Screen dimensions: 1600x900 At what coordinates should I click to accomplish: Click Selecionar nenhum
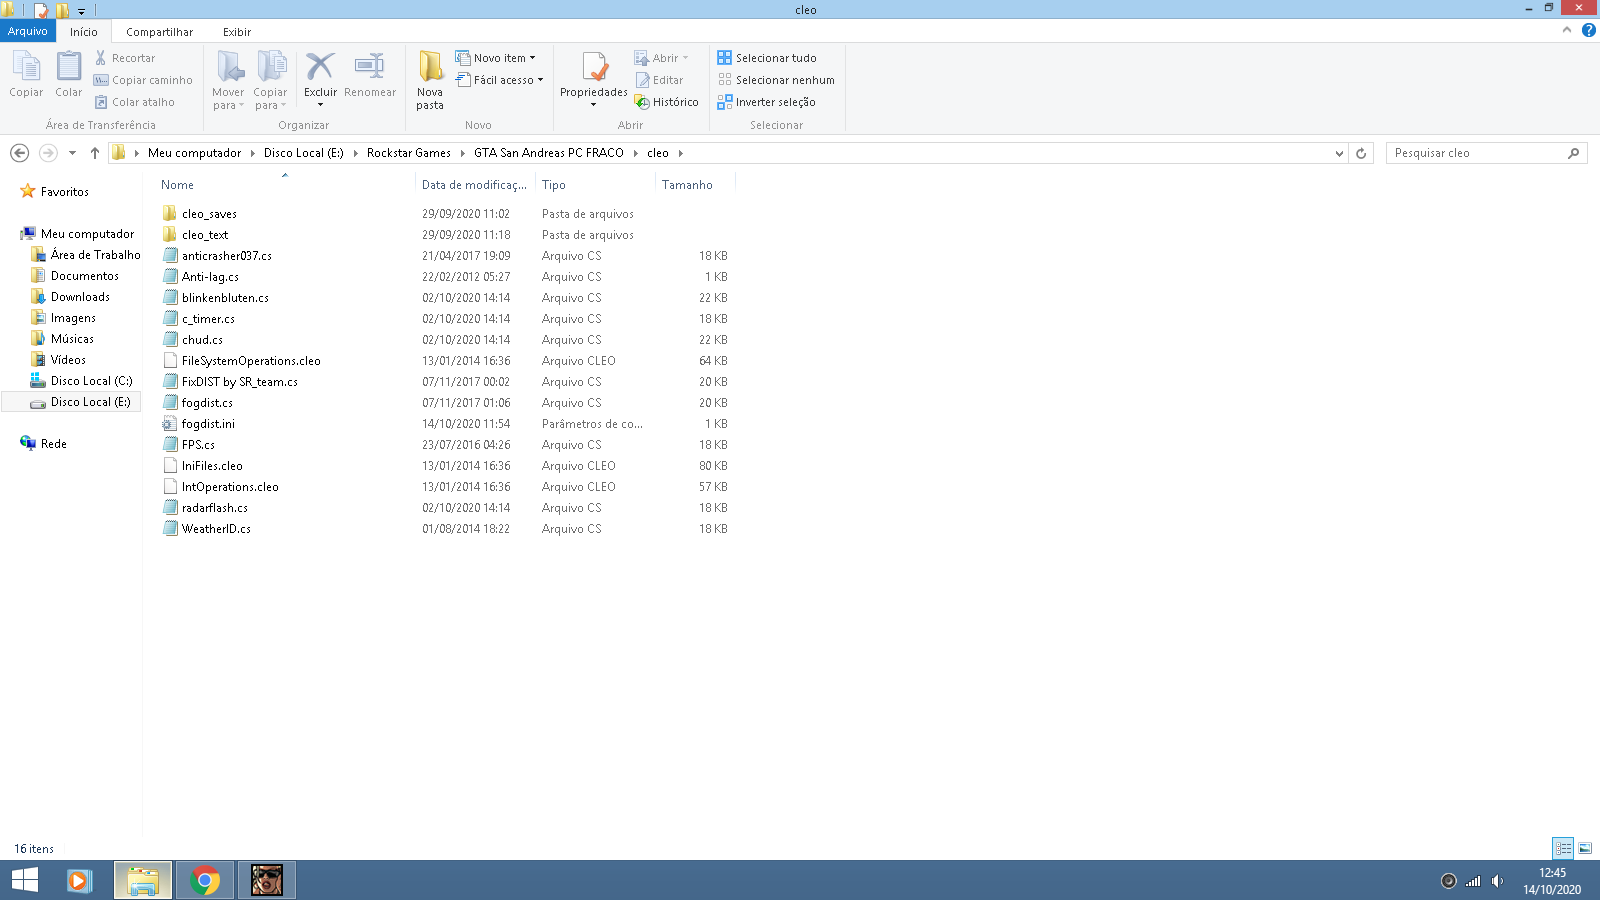(x=776, y=80)
